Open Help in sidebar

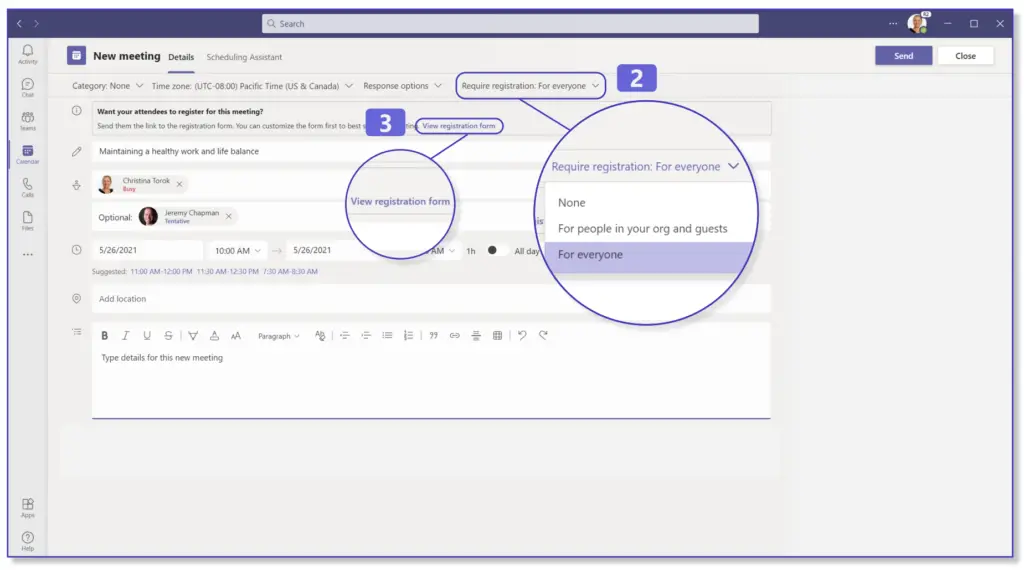(27, 541)
